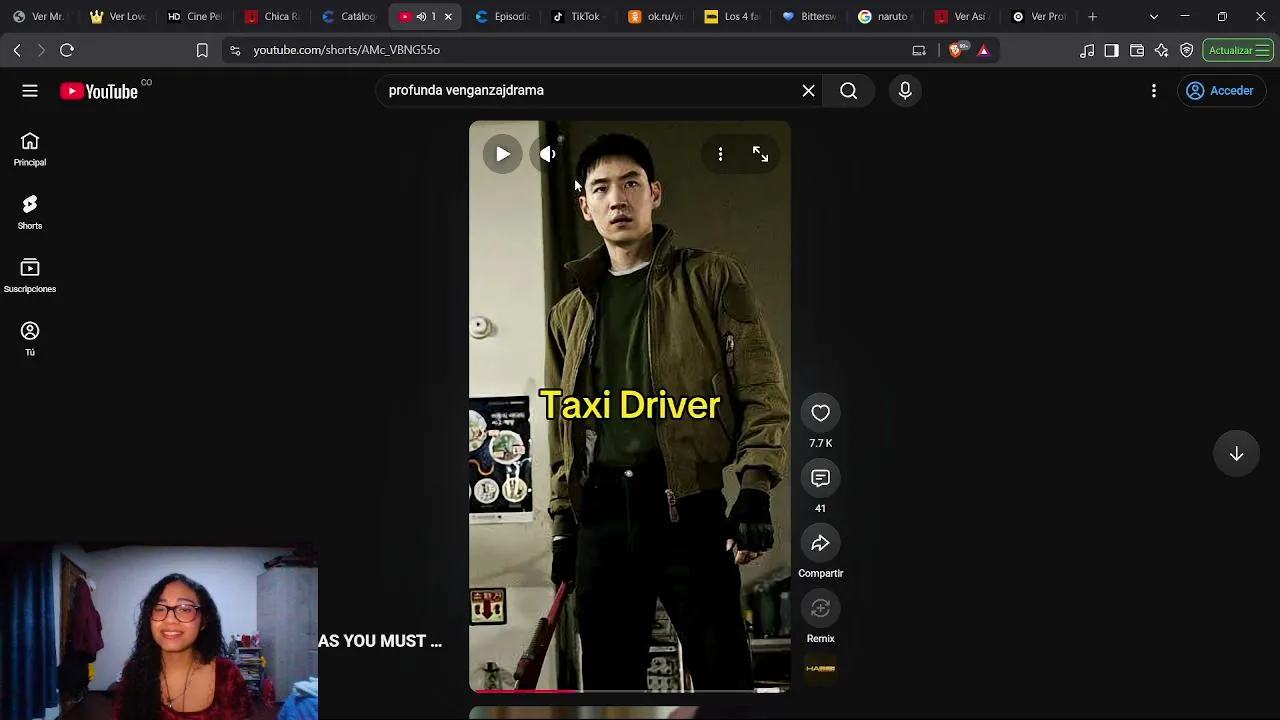
Task: Open the tab search dropdown chevron
Action: [1154, 17]
